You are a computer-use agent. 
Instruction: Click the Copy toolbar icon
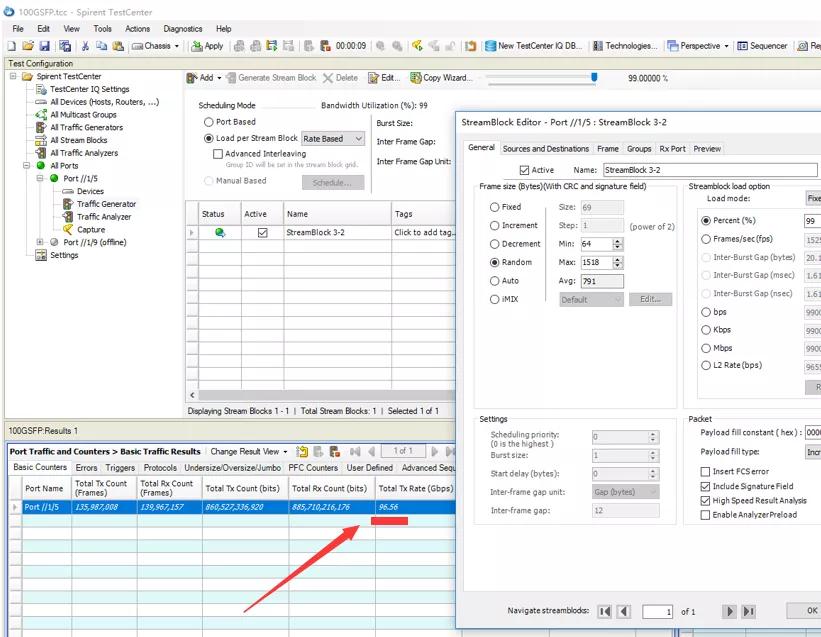pyautogui.click(x=101, y=46)
